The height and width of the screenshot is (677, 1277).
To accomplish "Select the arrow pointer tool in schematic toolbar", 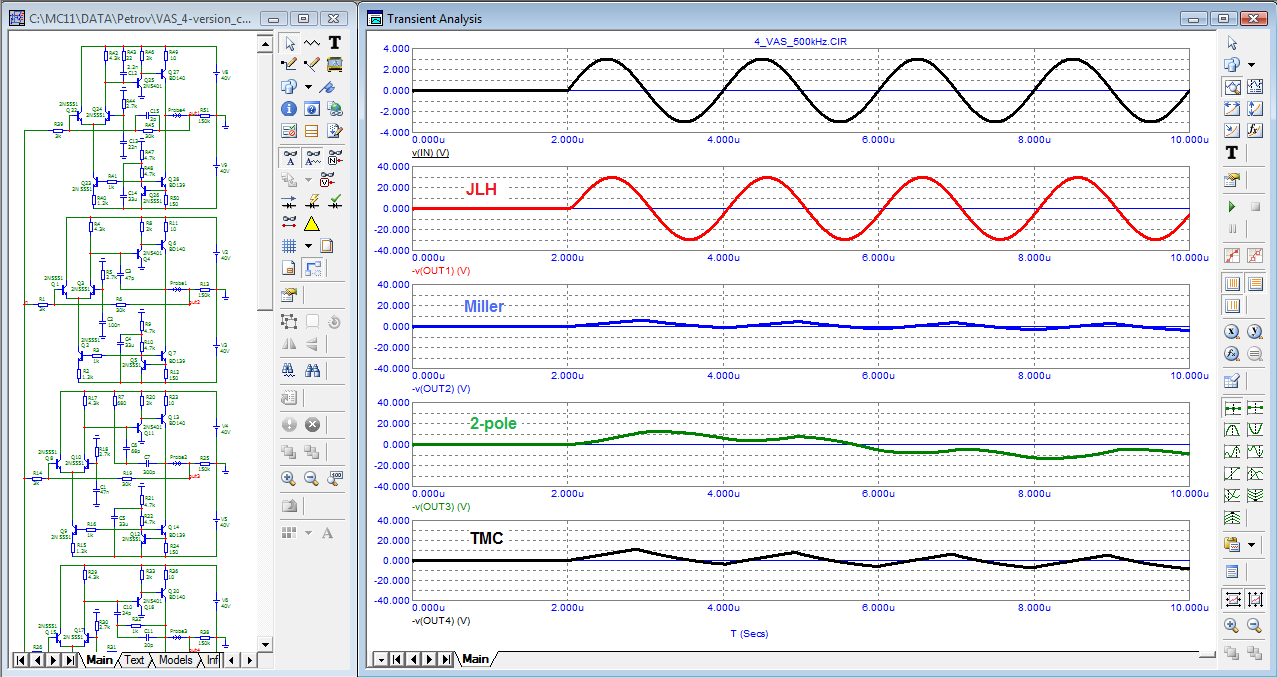I will pyautogui.click(x=289, y=43).
